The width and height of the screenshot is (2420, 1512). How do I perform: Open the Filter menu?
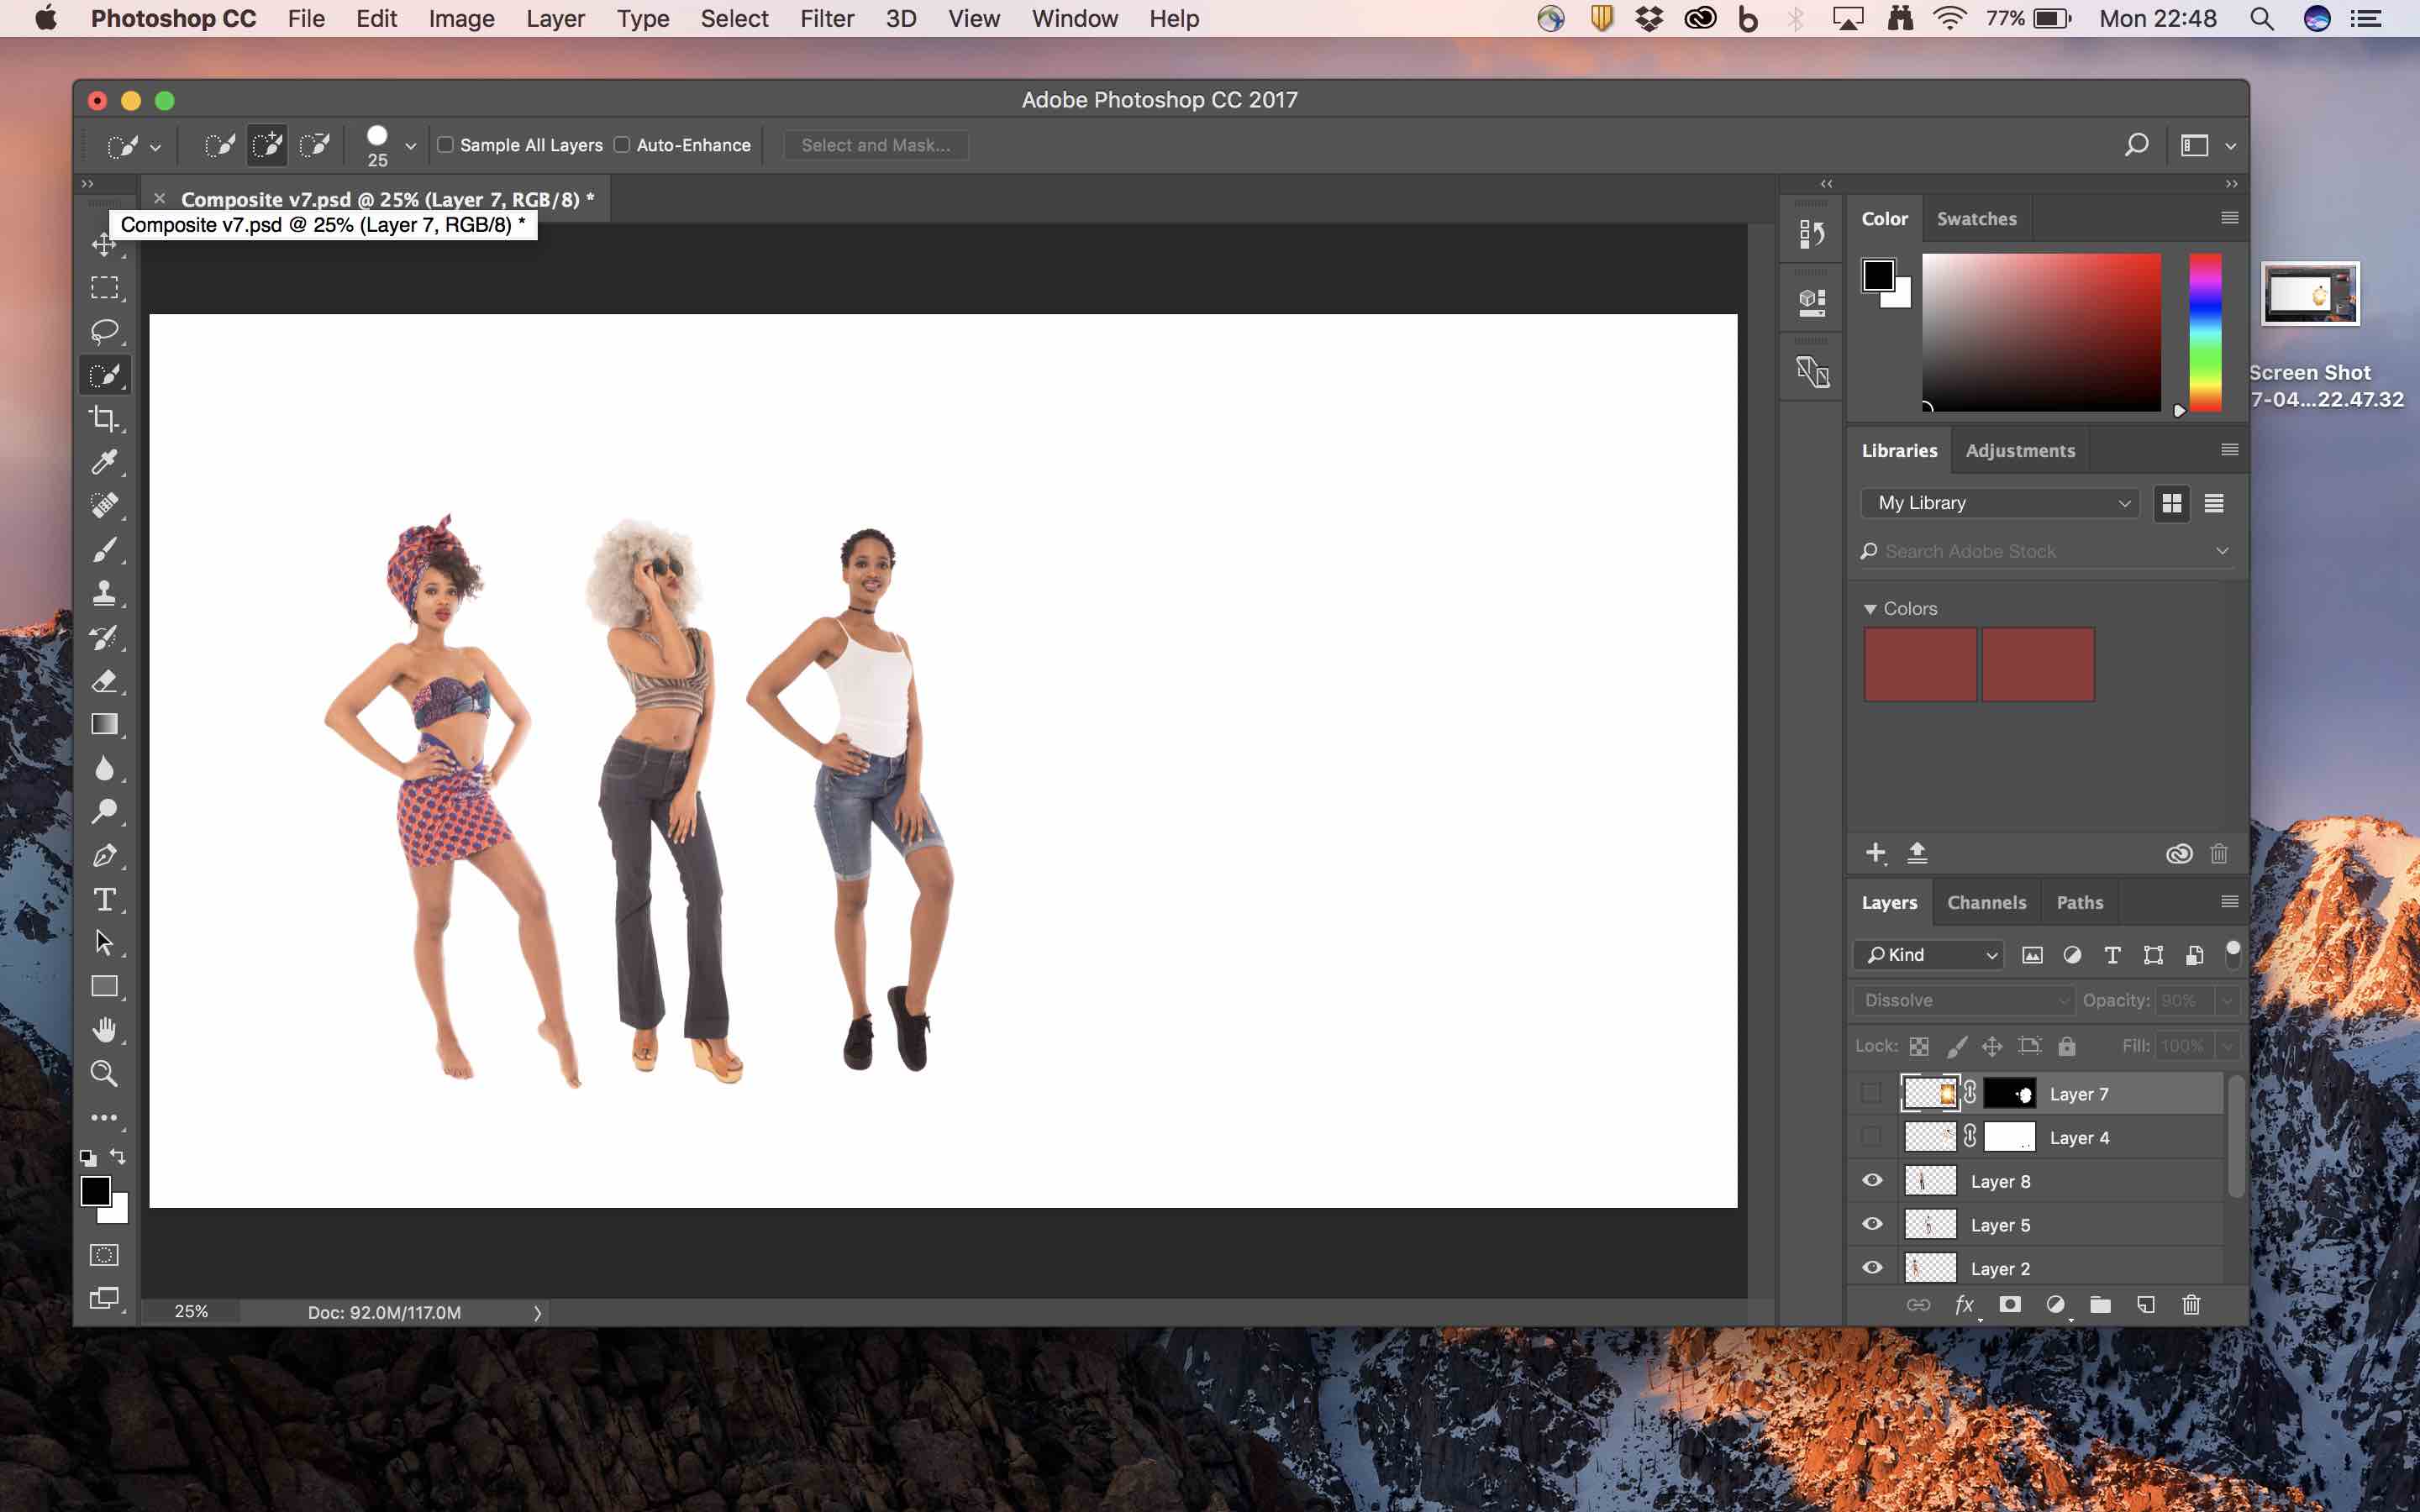[826, 19]
